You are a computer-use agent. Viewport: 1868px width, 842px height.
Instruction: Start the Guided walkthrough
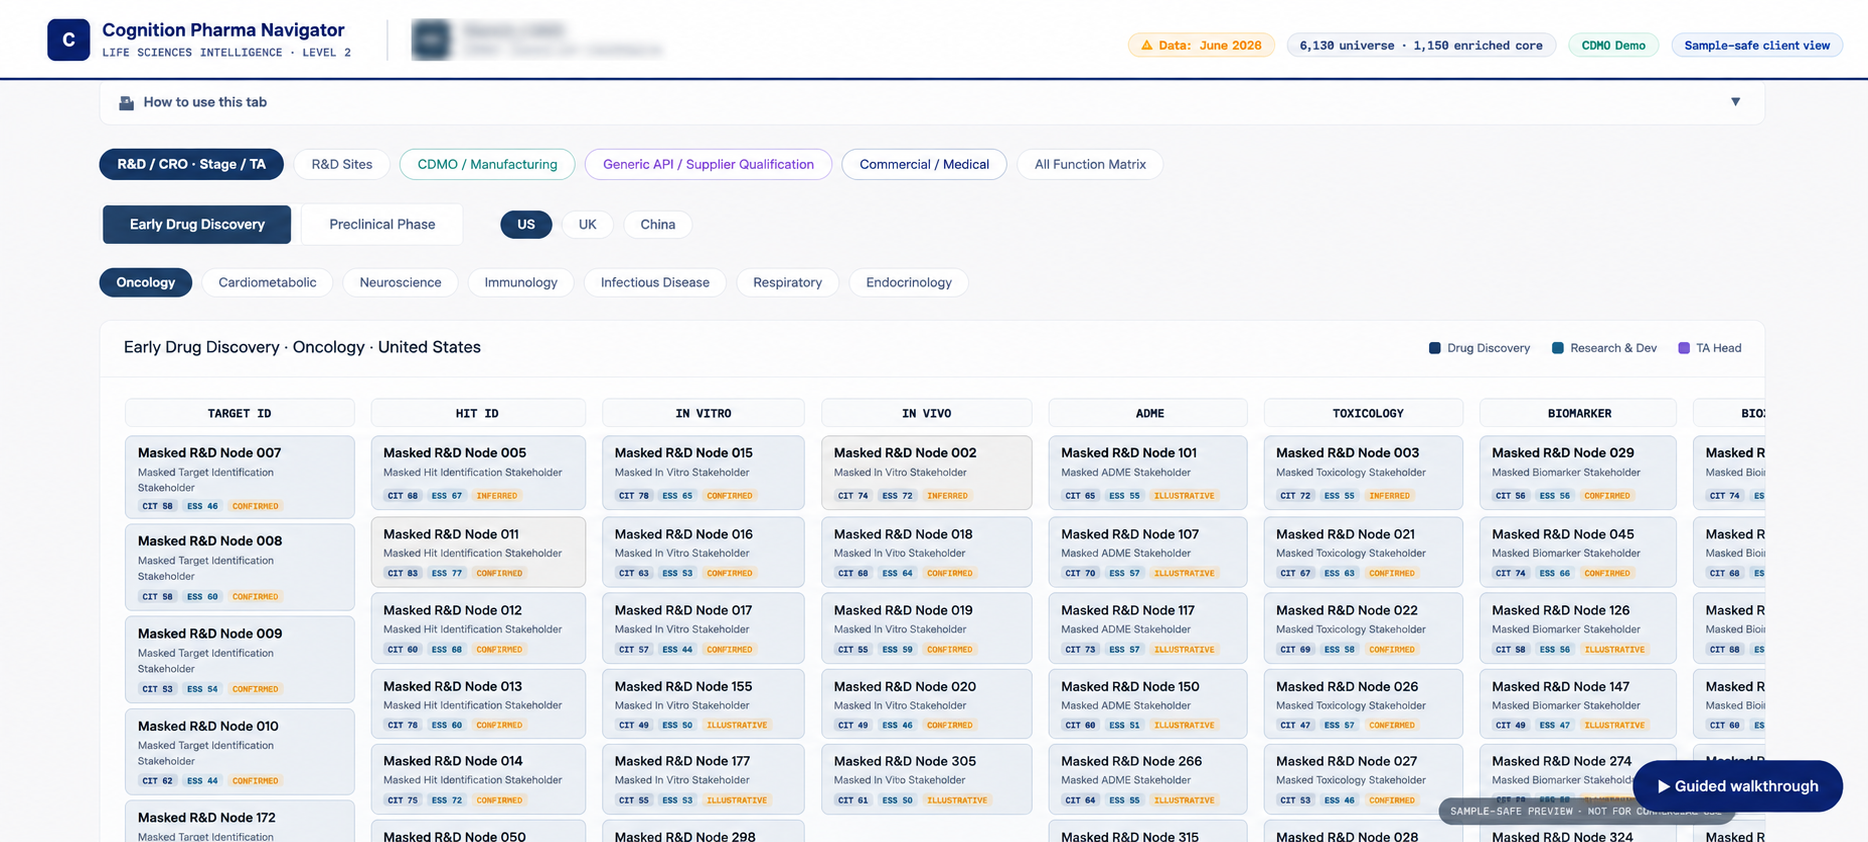coord(1737,786)
